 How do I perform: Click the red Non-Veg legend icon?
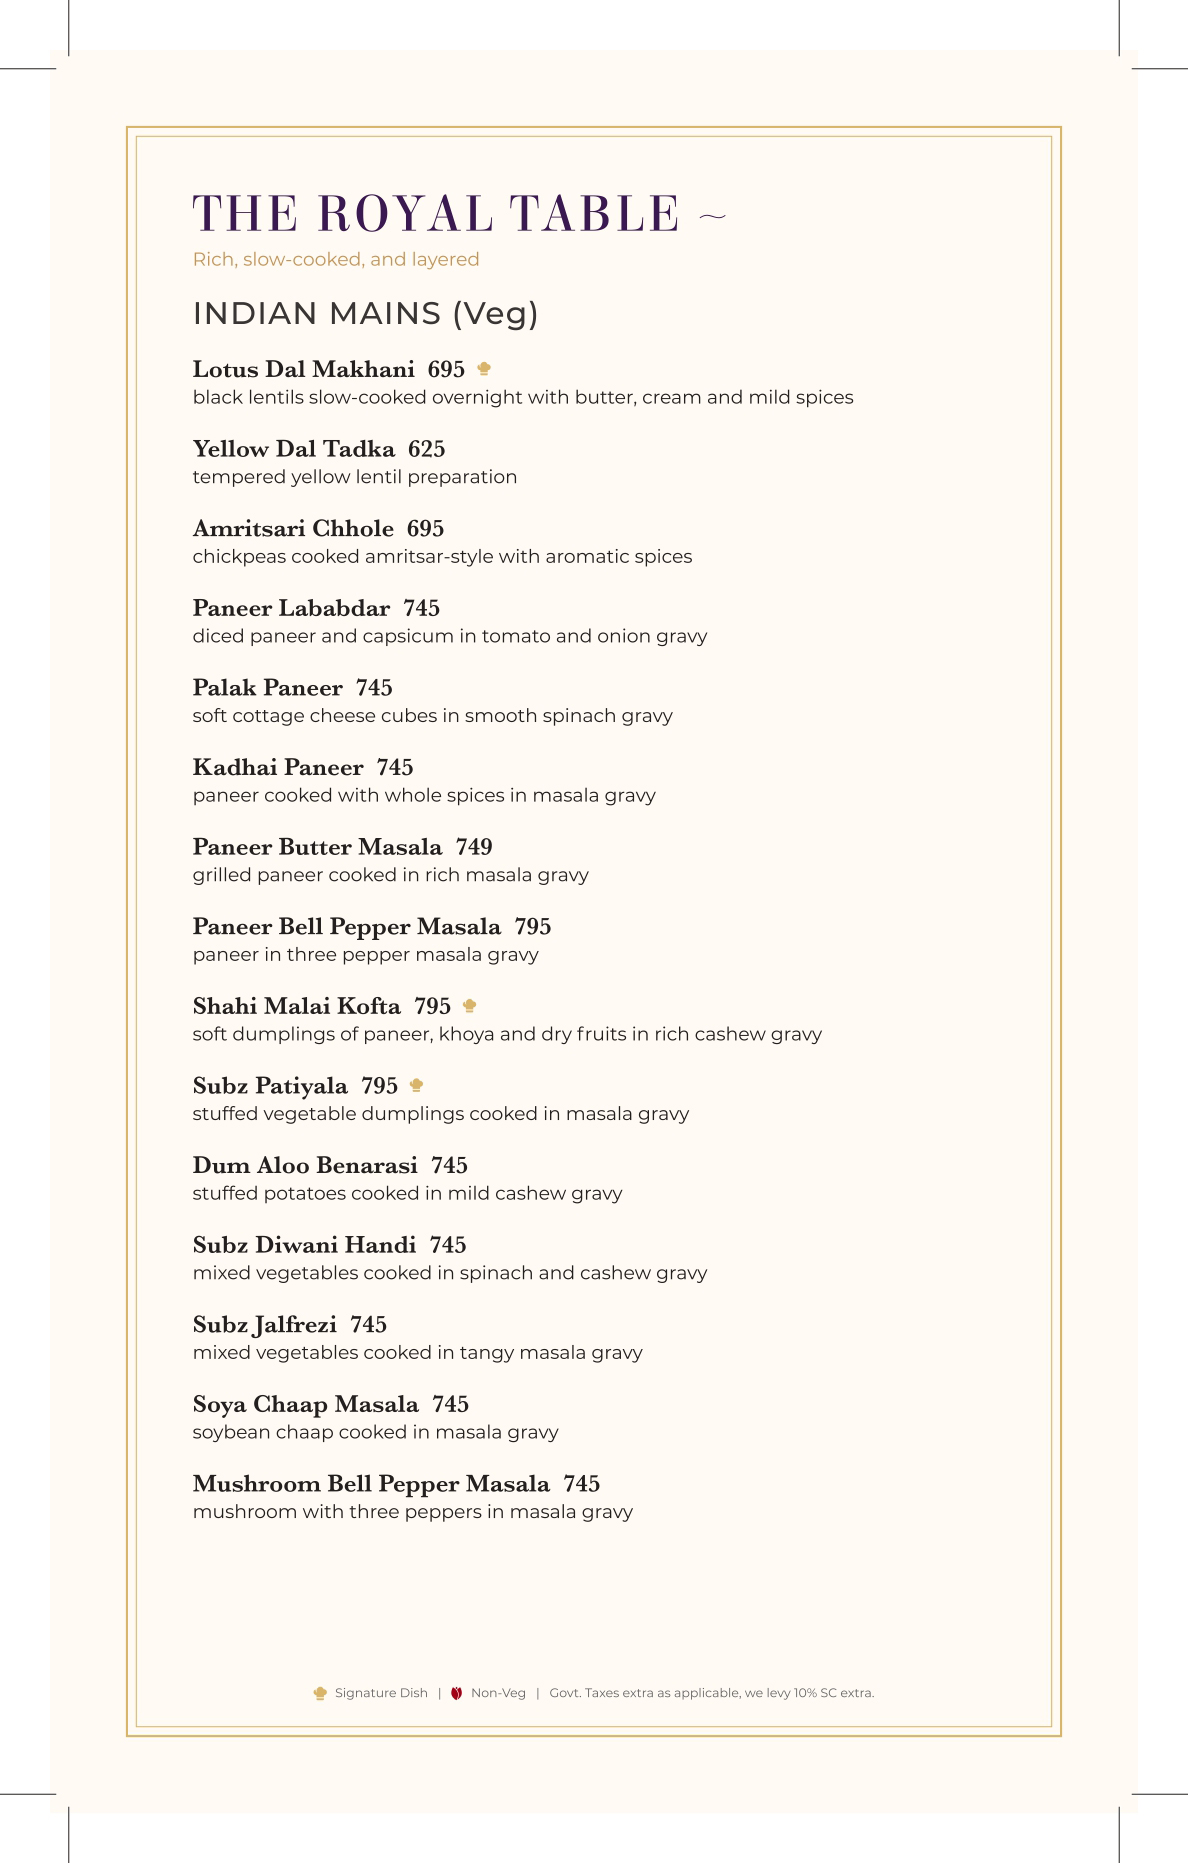(457, 1693)
